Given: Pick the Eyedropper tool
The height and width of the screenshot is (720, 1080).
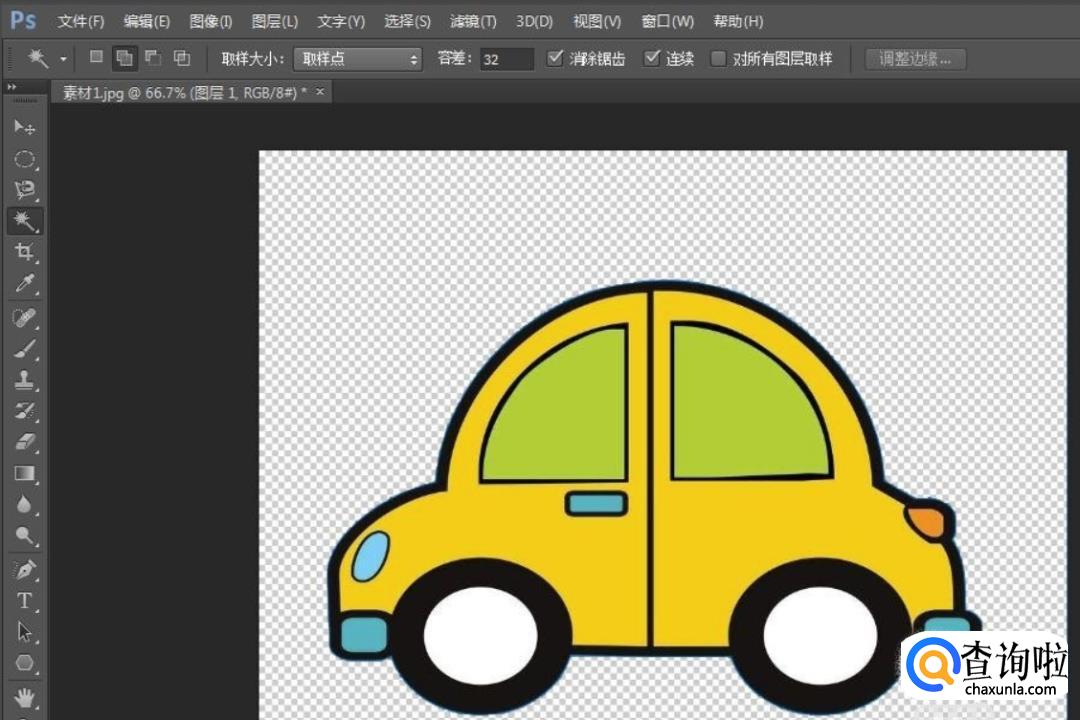Looking at the screenshot, I should [x=25, y=284].
